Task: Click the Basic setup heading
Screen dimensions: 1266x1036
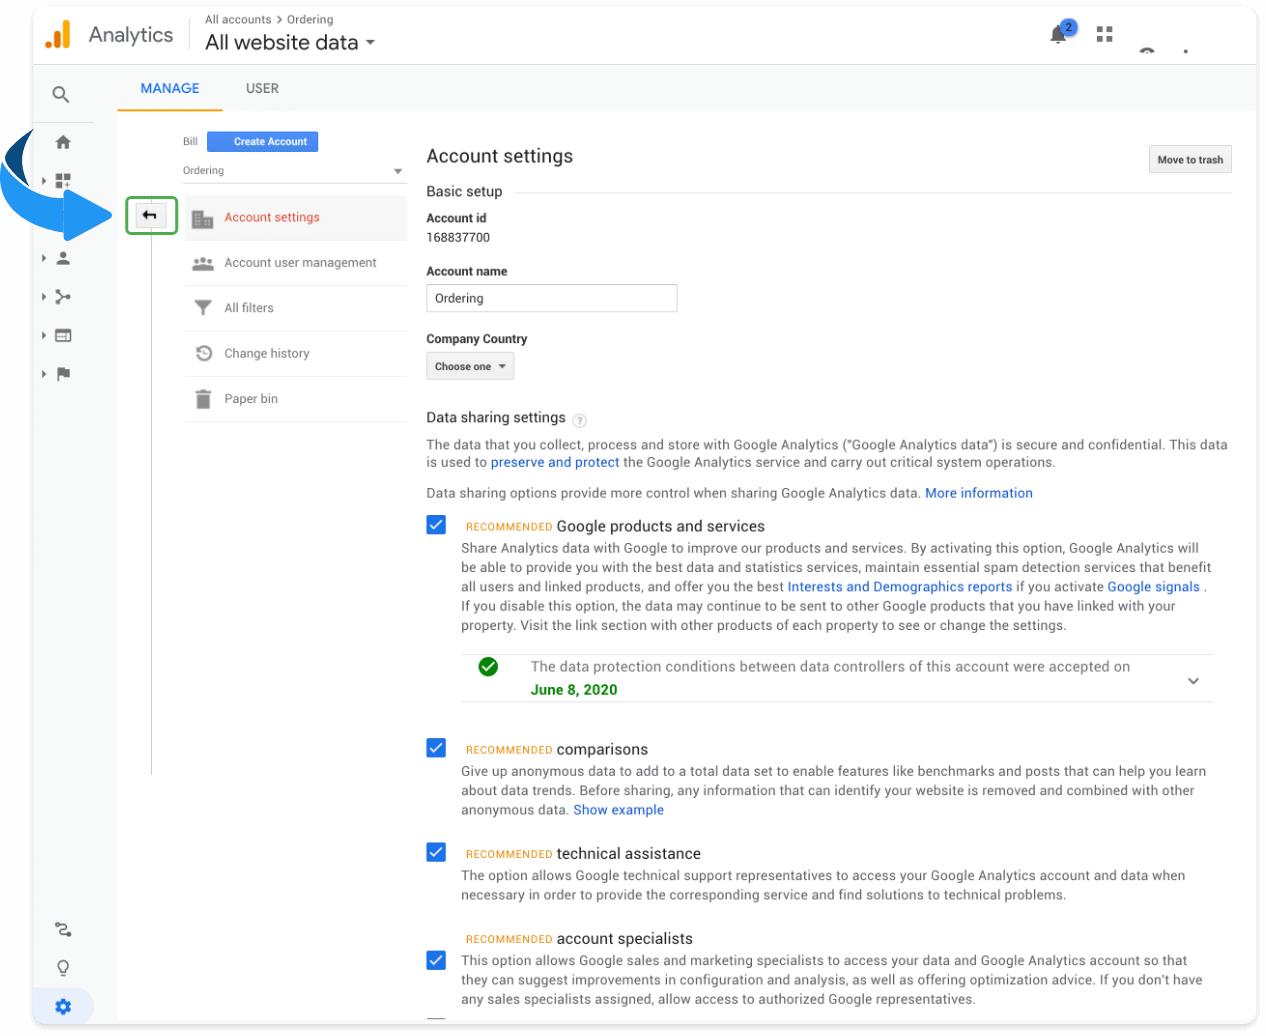Action: tap(464, 192)
